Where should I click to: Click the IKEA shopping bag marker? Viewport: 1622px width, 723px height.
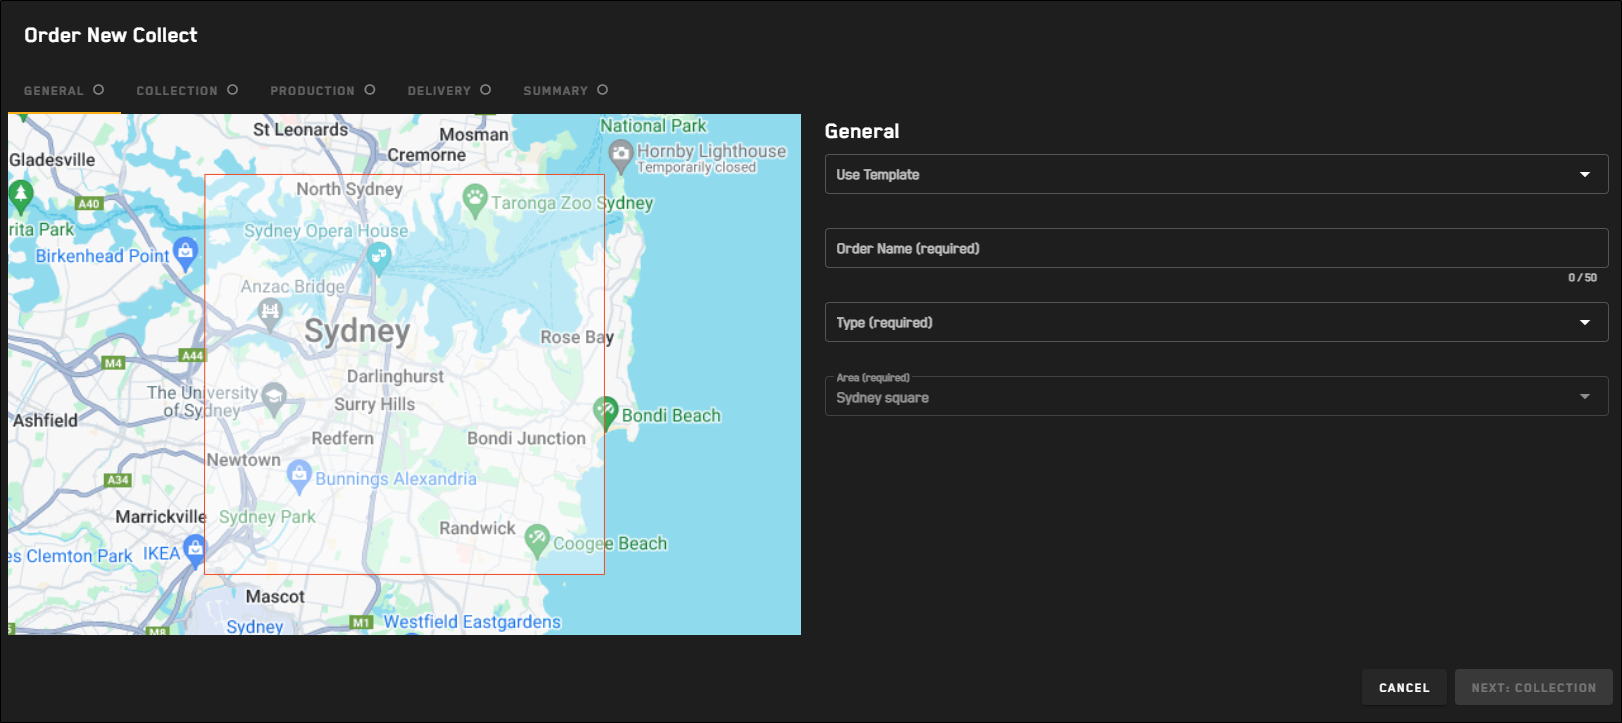pos(194,547)
